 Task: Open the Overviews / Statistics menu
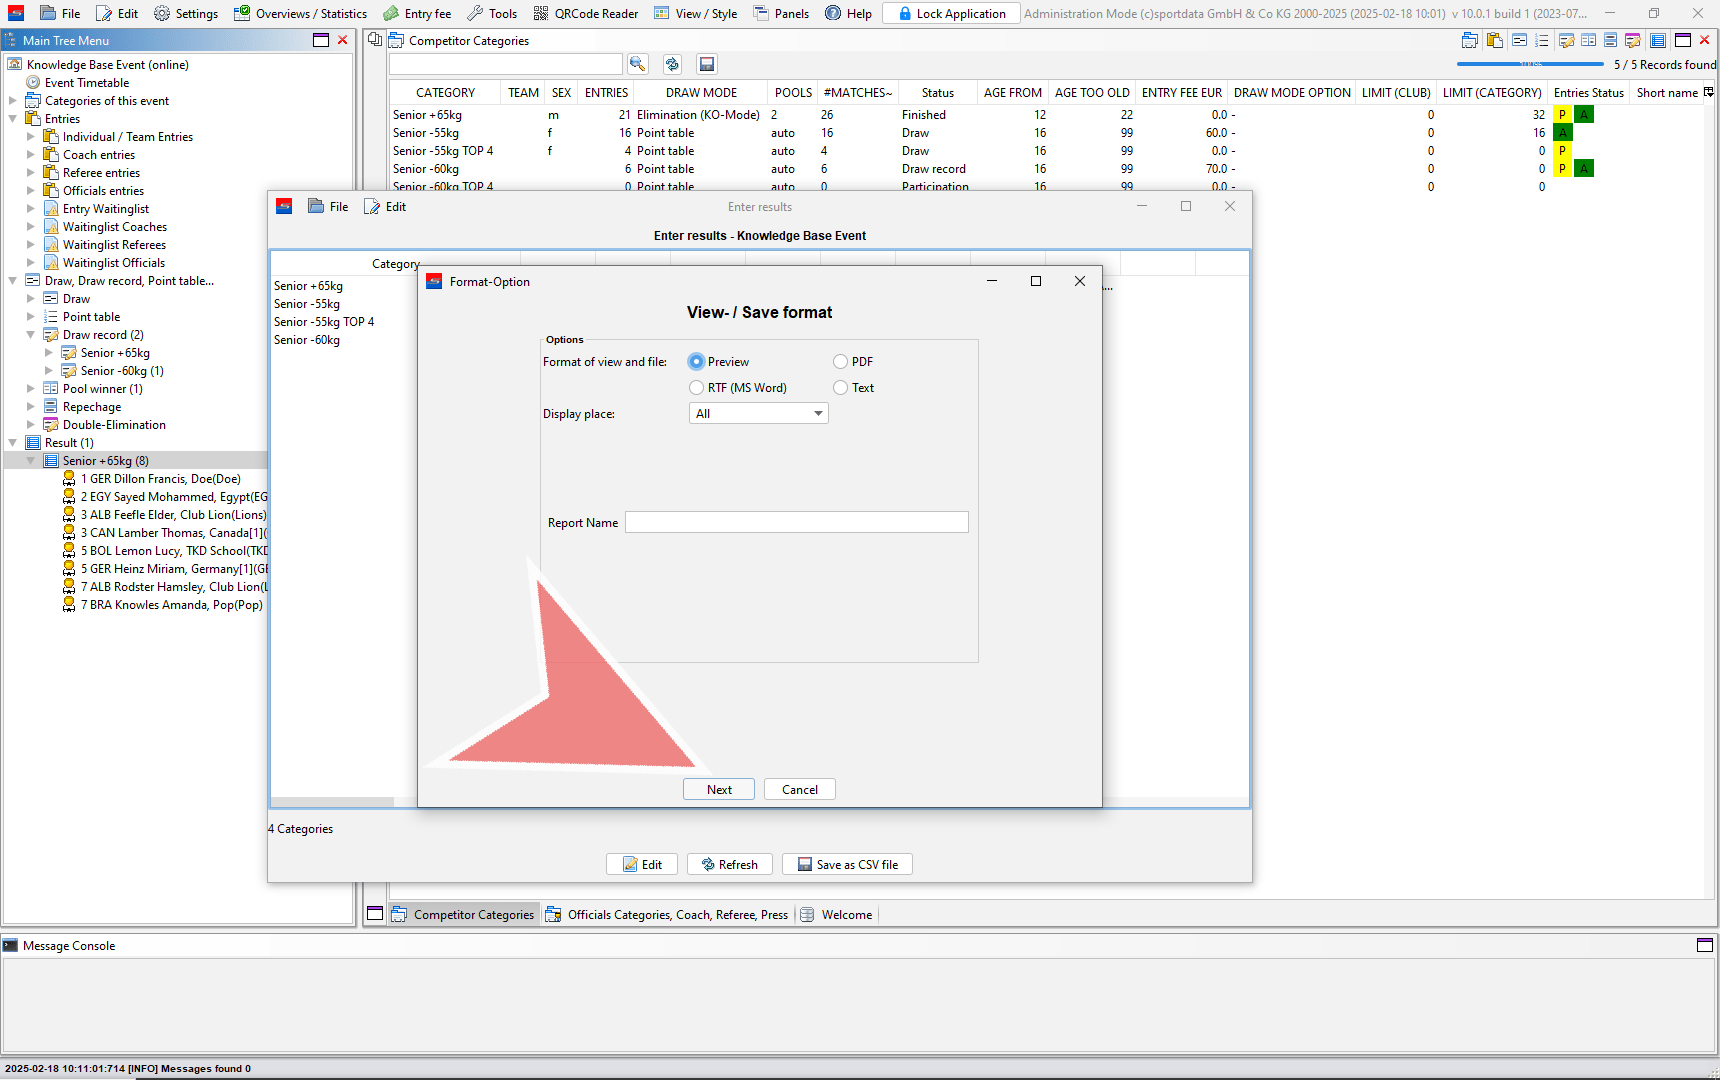(x=300, y=13)
